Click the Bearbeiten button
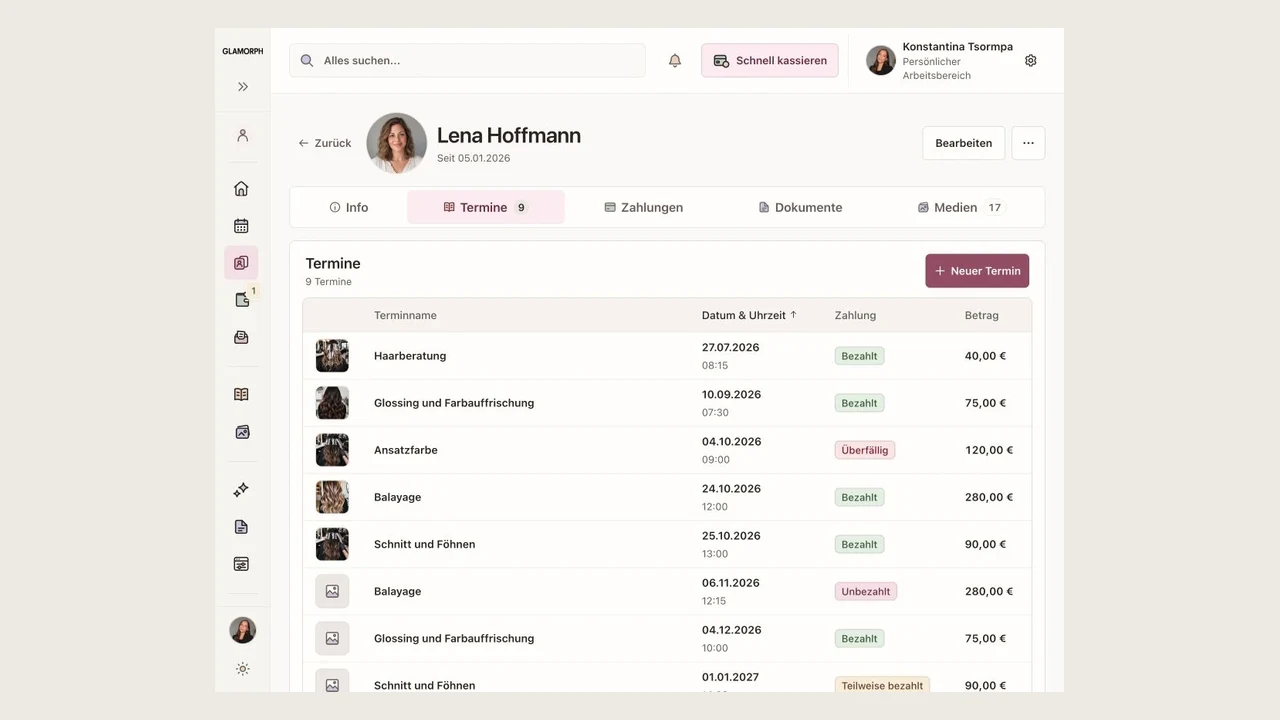 [x=964, y=143]
